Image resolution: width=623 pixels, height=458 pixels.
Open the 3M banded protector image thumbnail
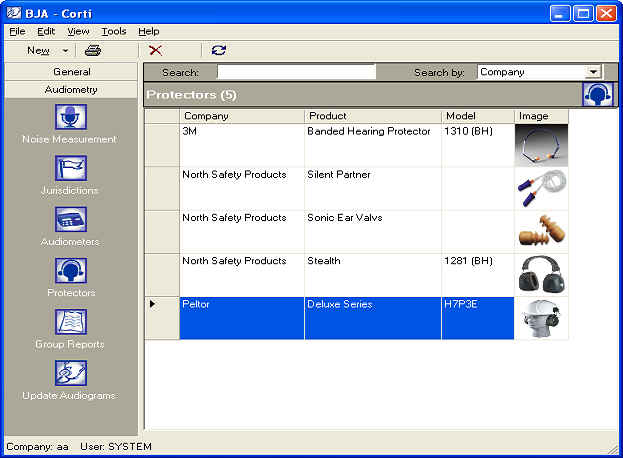[x=541, y=145]
